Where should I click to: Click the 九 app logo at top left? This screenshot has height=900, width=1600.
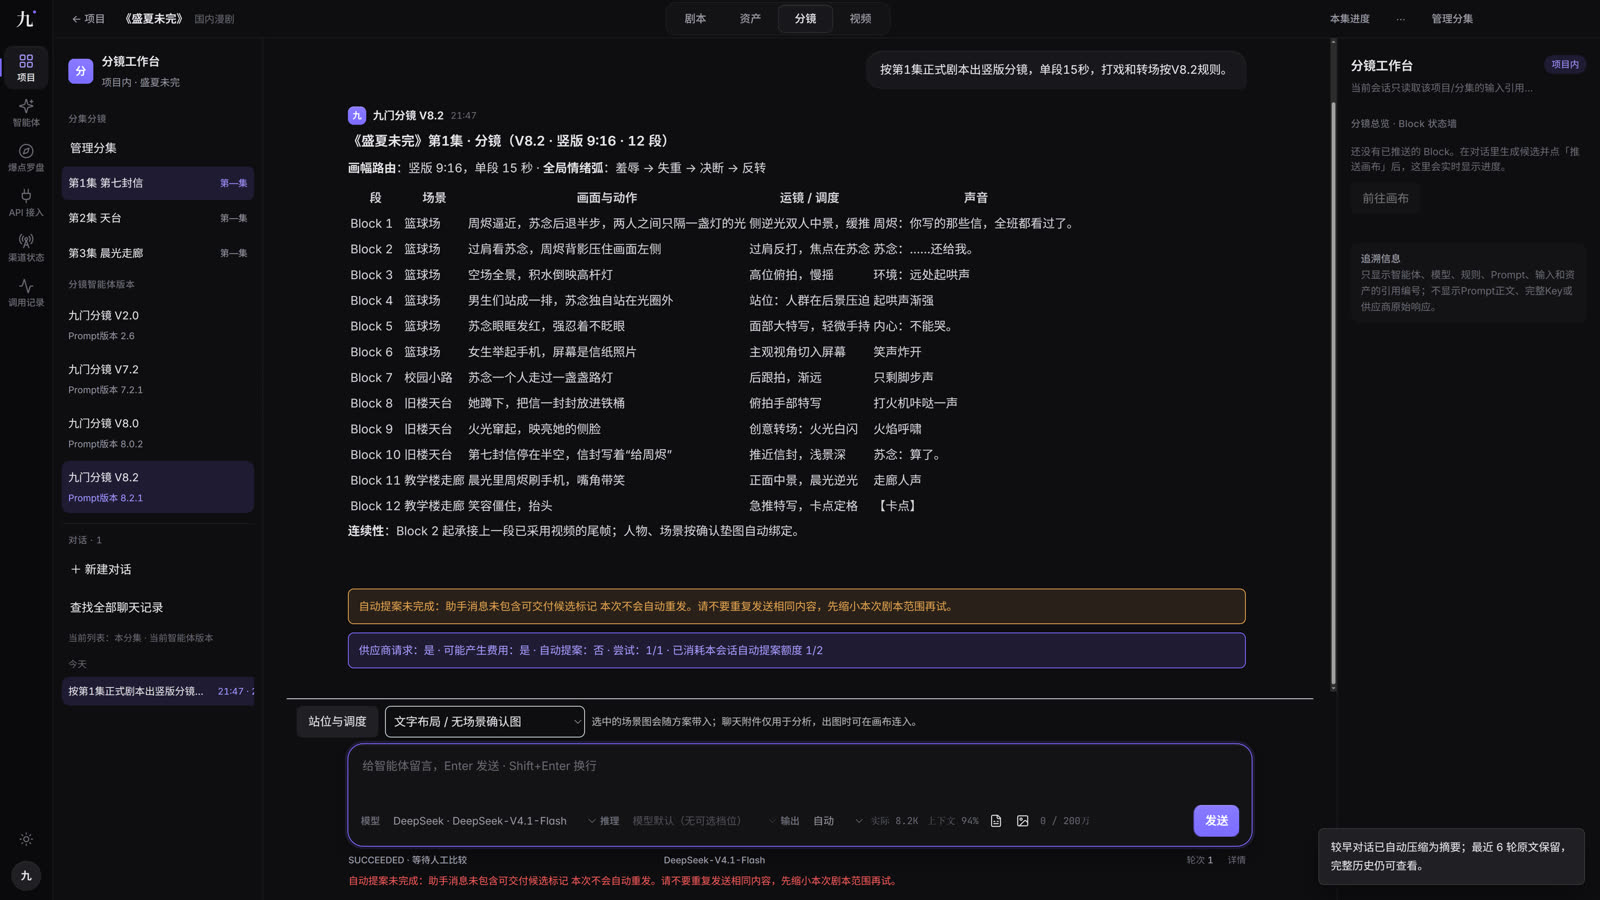pos(26,18)
